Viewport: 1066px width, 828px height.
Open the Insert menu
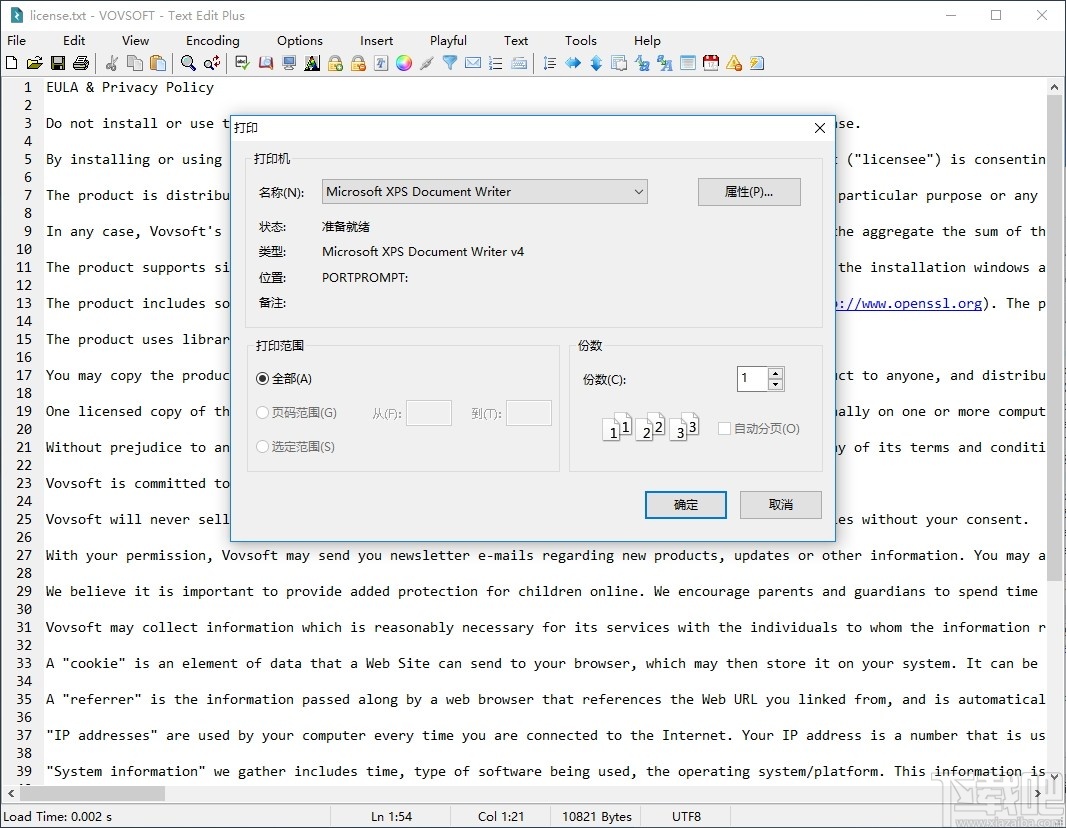pyautogui.click(x=377, y=41)
